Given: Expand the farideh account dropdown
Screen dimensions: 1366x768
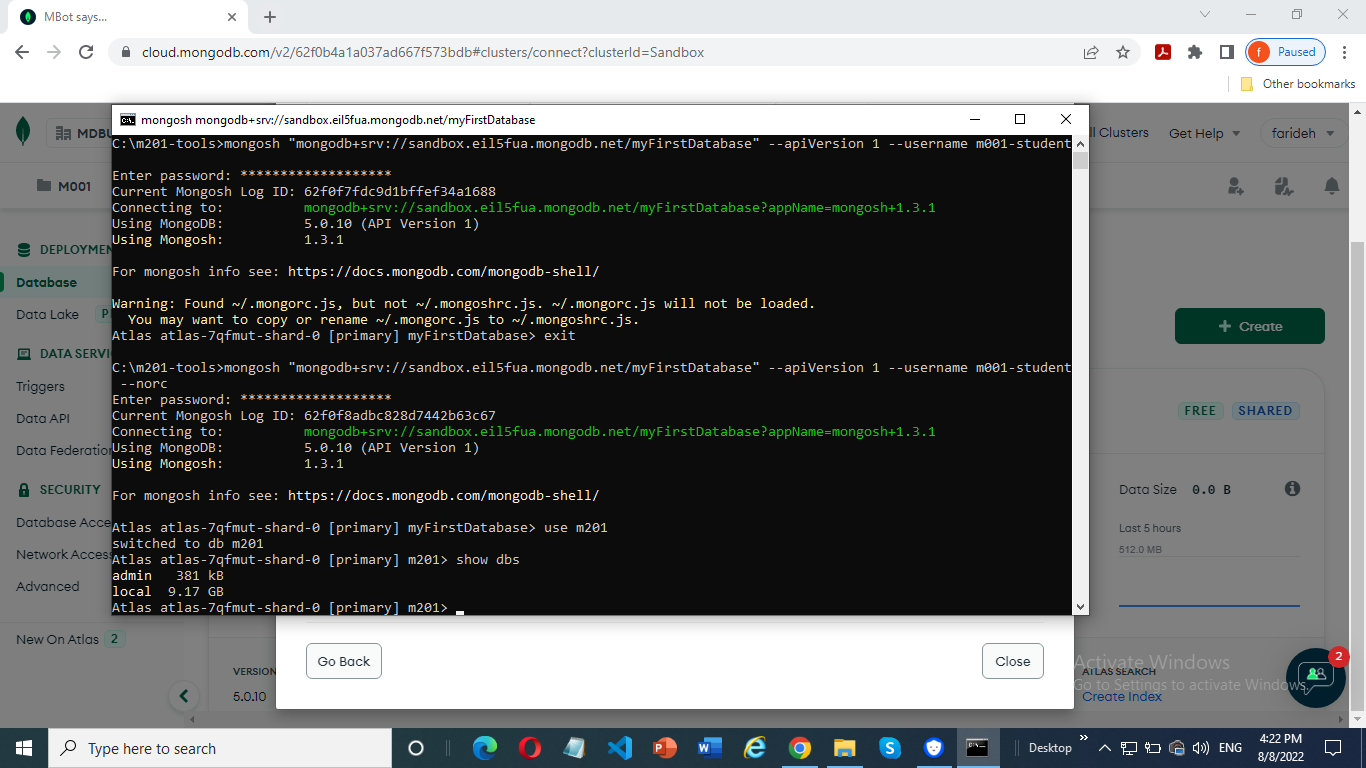Looking at the screenshot, I should (x=1301, y=133).
